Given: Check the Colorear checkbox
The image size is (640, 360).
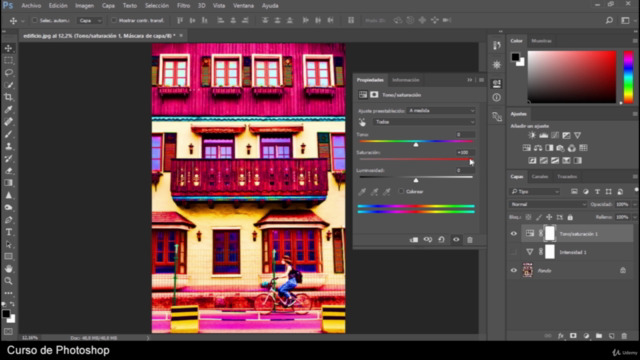Looking at the screenshot, I should pyautogui.click(x=401, y=191).
